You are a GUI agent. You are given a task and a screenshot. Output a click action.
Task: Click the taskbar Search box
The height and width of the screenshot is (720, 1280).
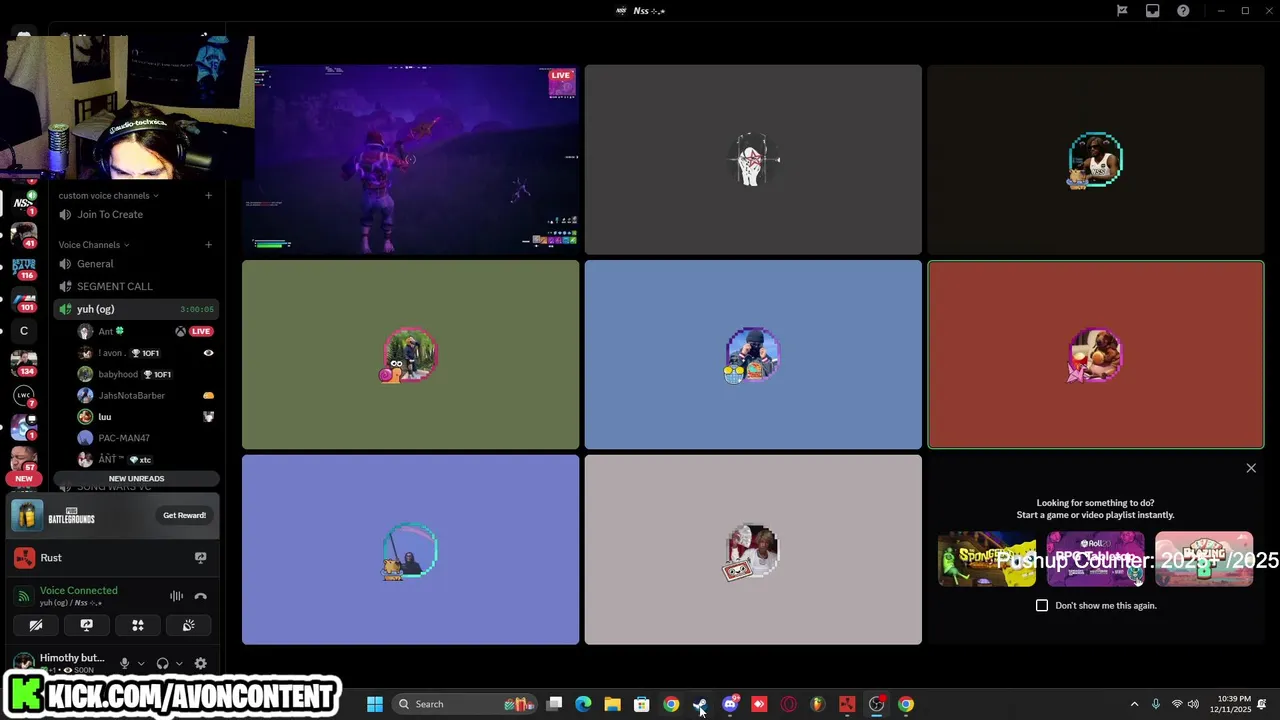click(x=462, y=704)
